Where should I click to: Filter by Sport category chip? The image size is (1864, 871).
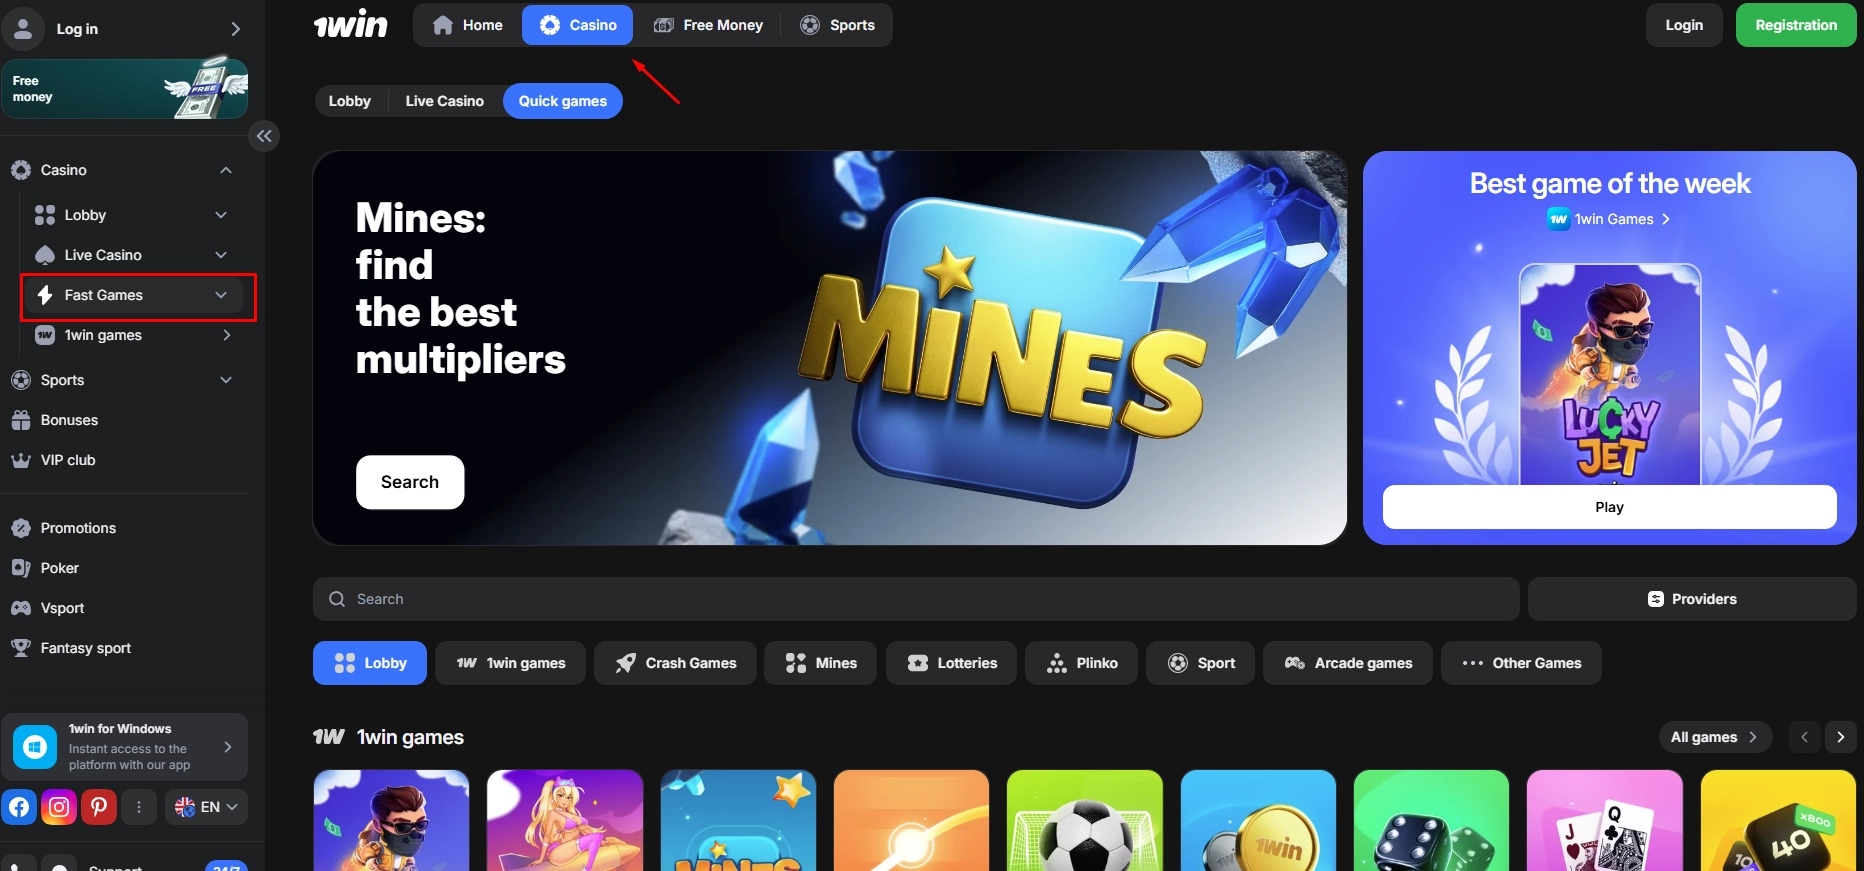(1201, 663)
